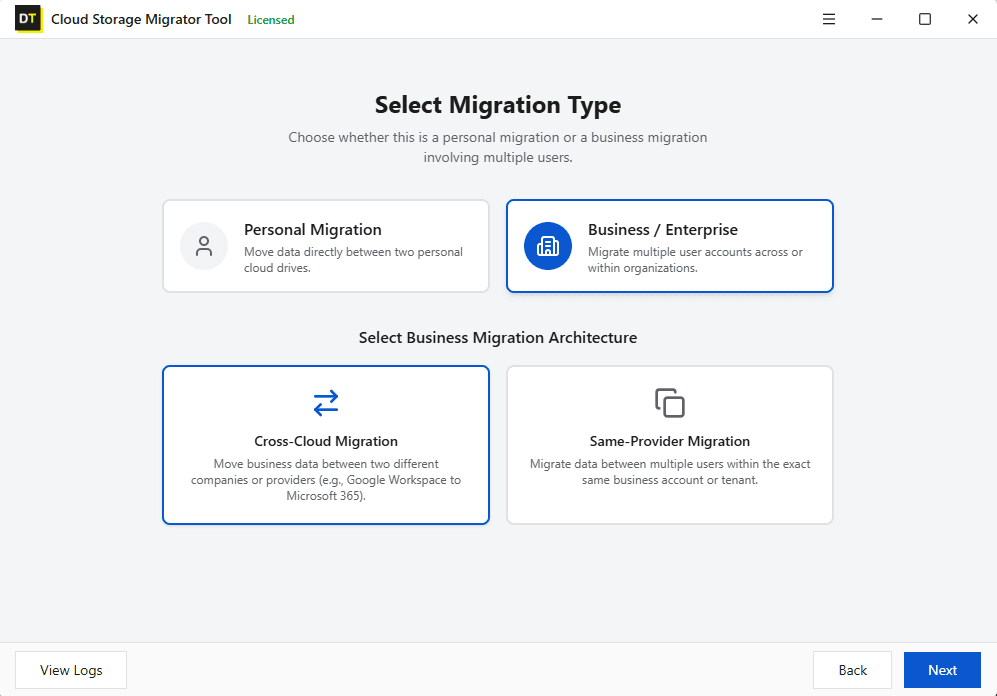Maximize the Cloud Storage Migrator window
The width and height of the screenshot is (997, 696).
[x=925, y=19]
